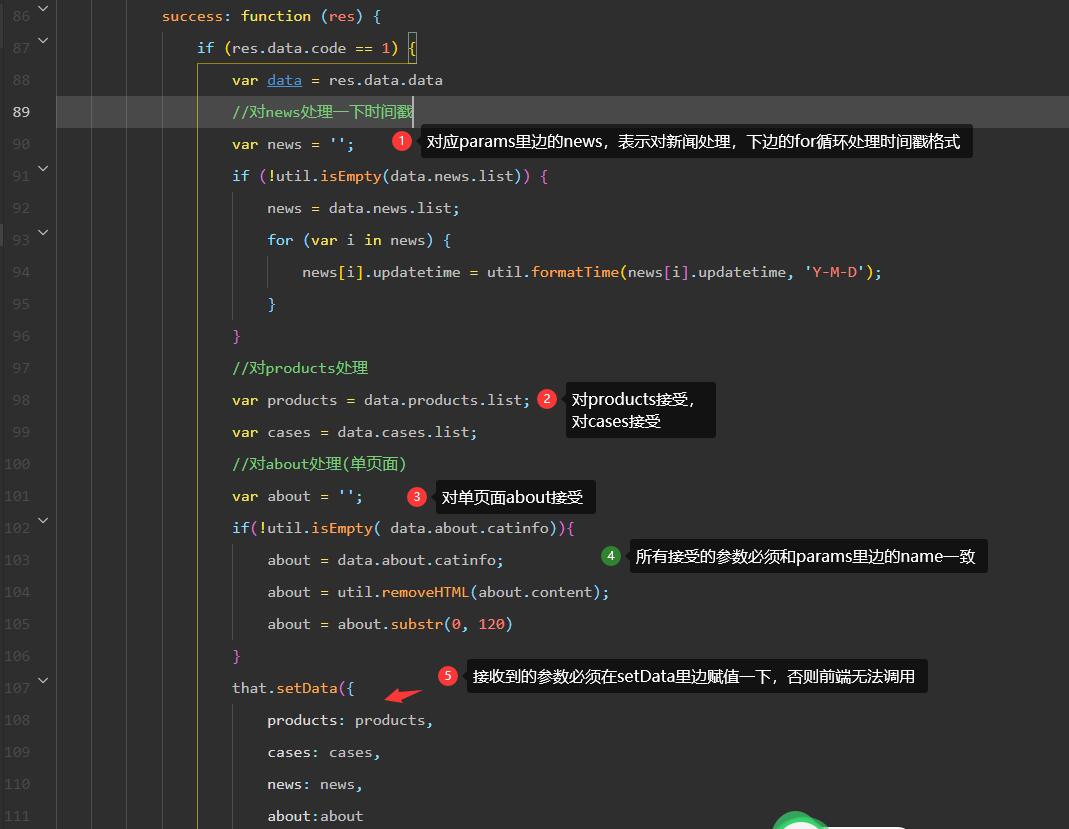Click the underlined 'data' variable on line 88
The image size is (1069, 829).
pos(284,80)
